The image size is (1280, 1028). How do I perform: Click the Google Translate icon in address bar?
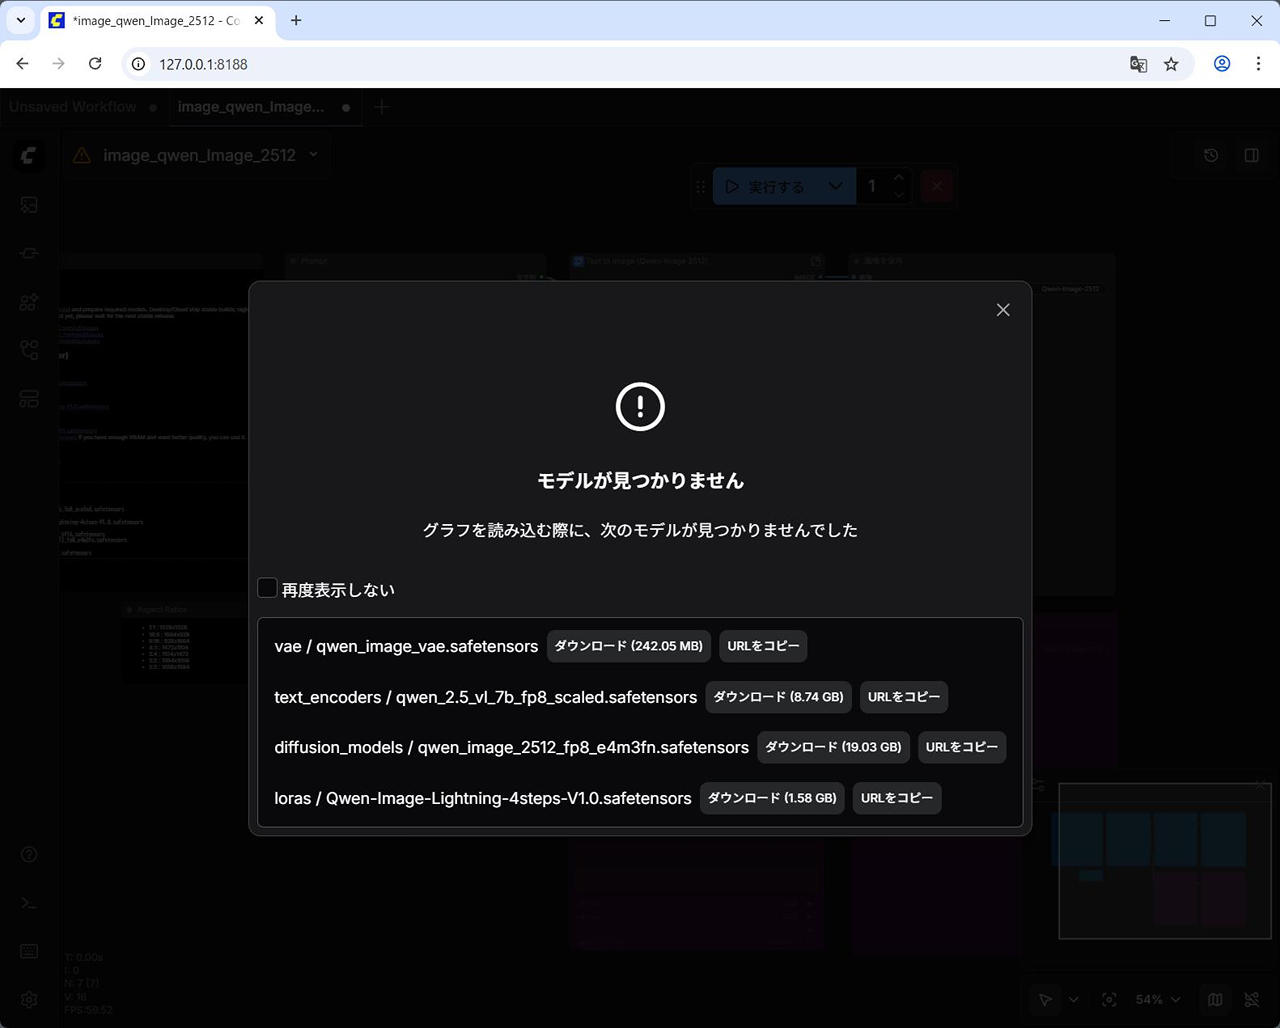[1138, 64]
